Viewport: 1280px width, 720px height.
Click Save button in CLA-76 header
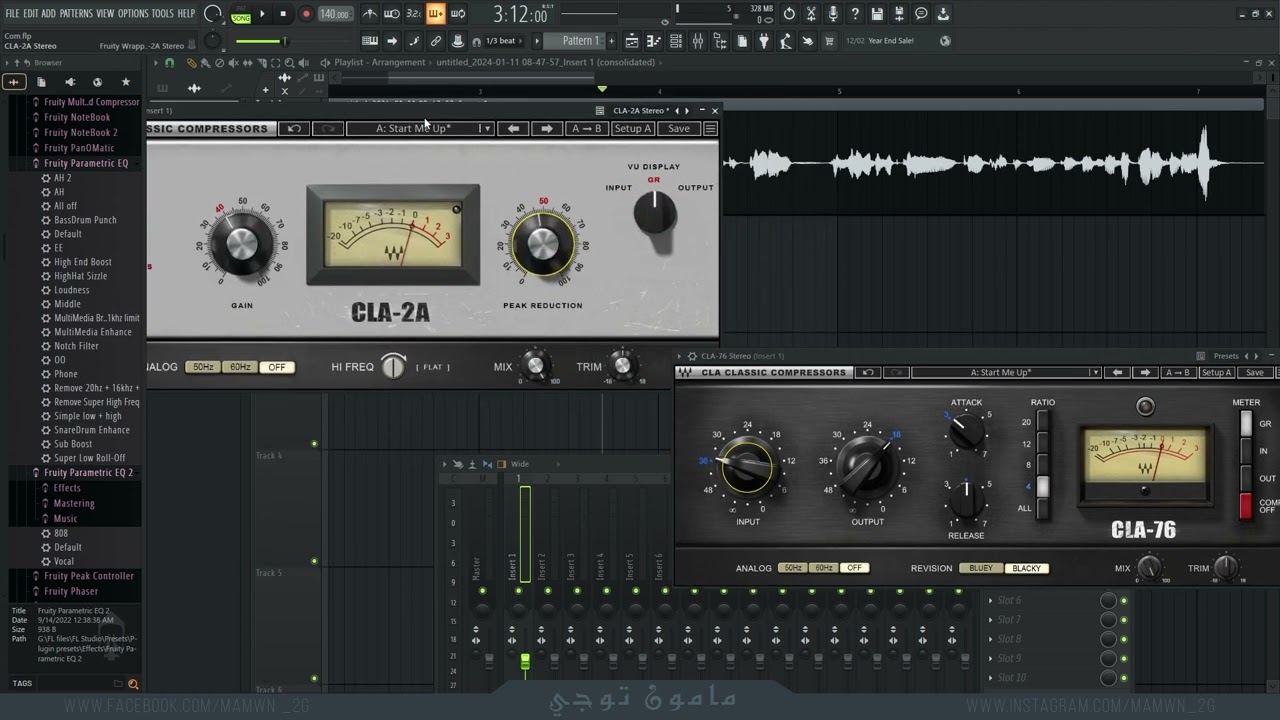click(1254, 373)
